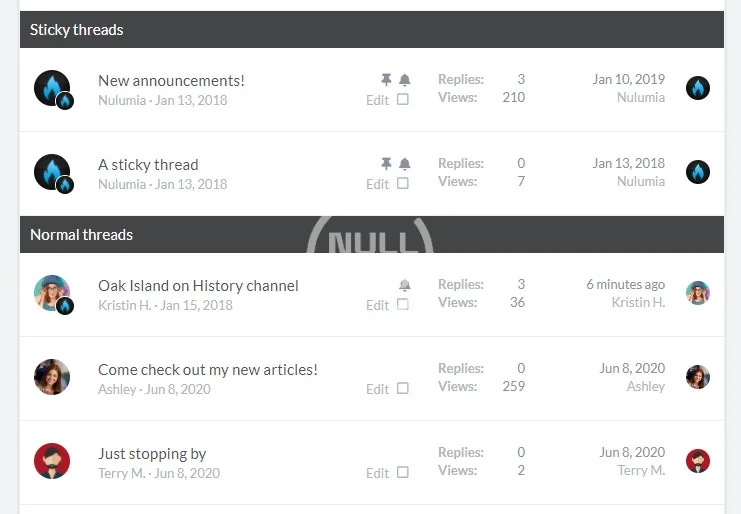This screenshot has height=514, width=741.
Task: Toggle checkbox on Just stopping by thread
Action: coord(403,473)
